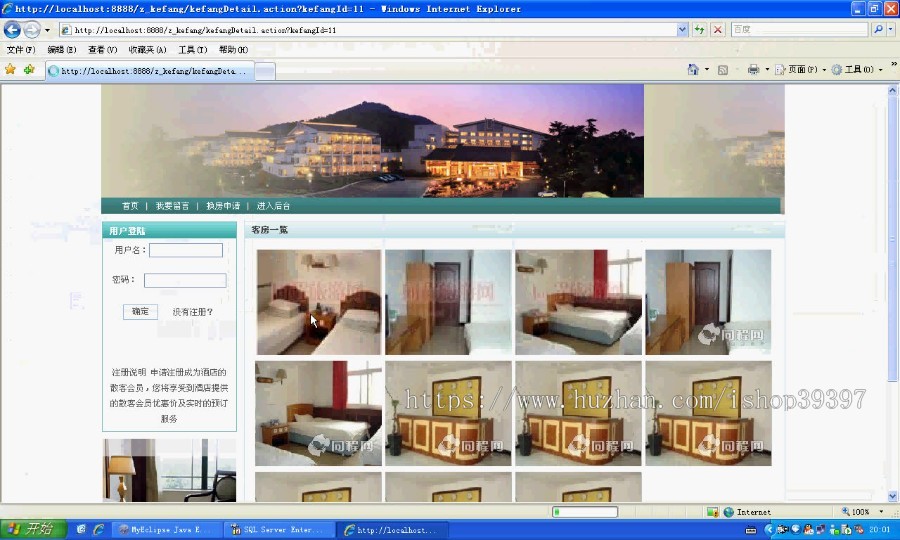Click the Print toolbar icon

(753, 70)
